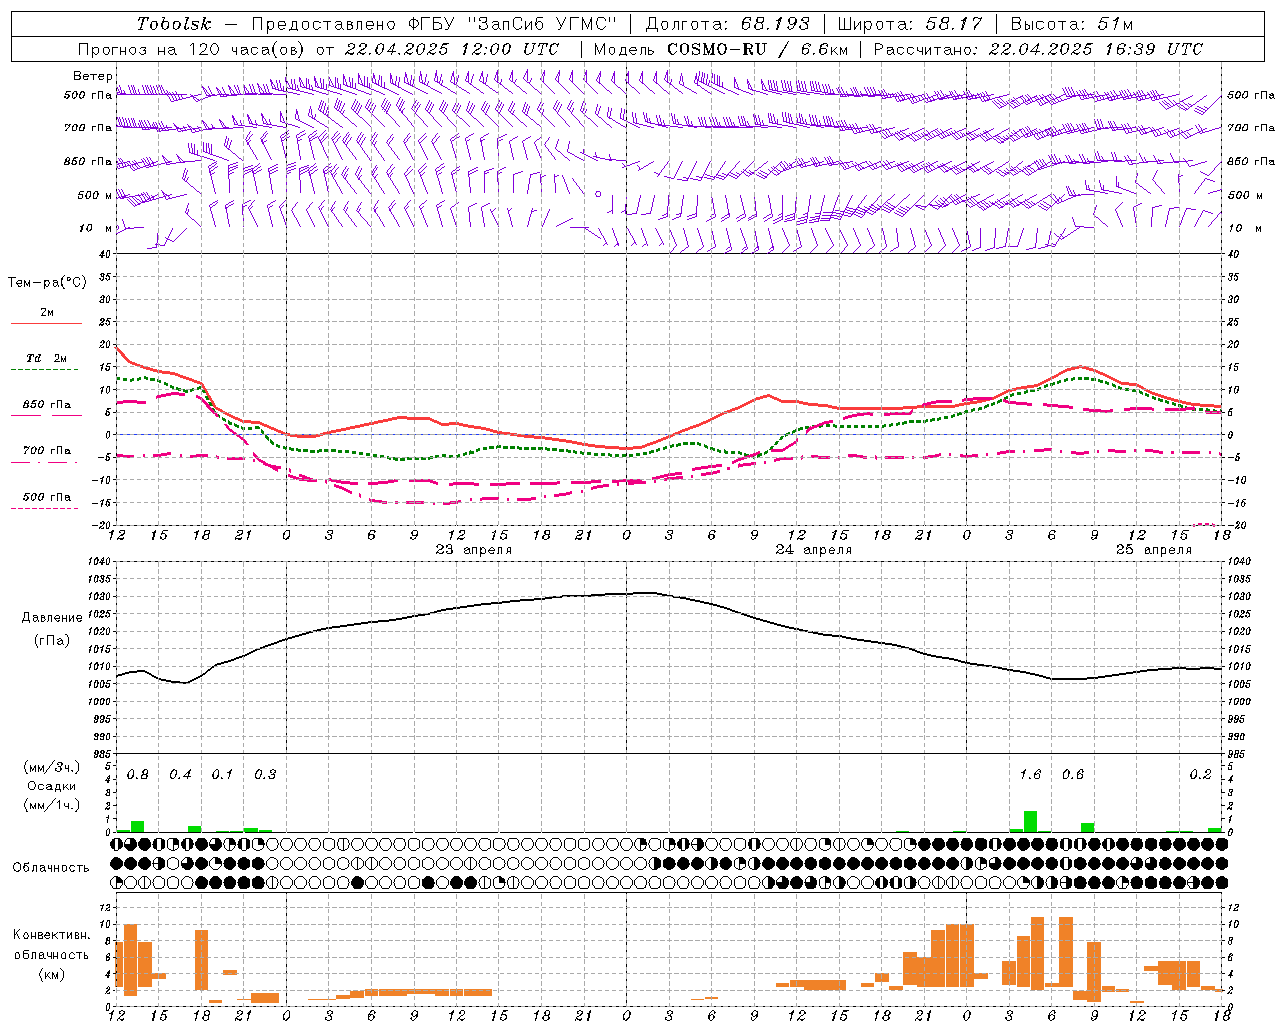Select the latitude value "Широта: 58.17"
This screenshot has height=1024, width=1280.
tap(909, 24)
